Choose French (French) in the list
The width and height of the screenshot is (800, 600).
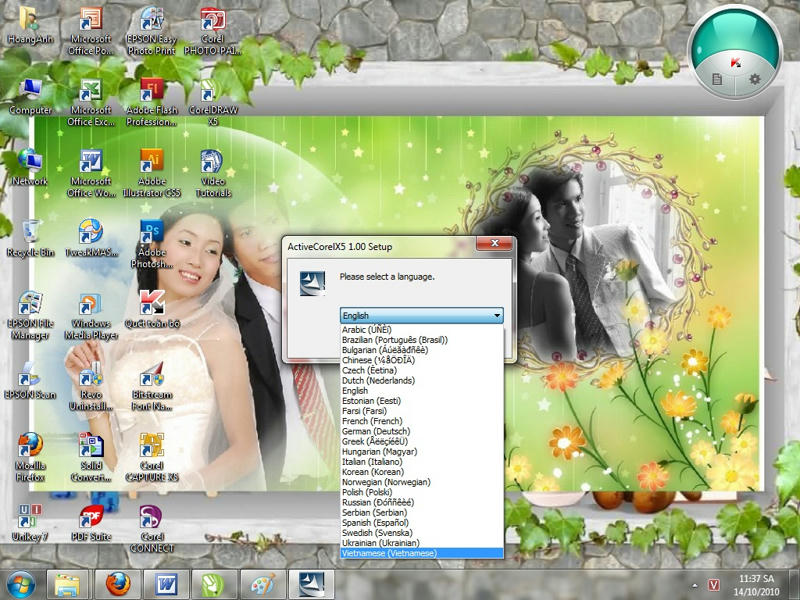pos(372,421)
